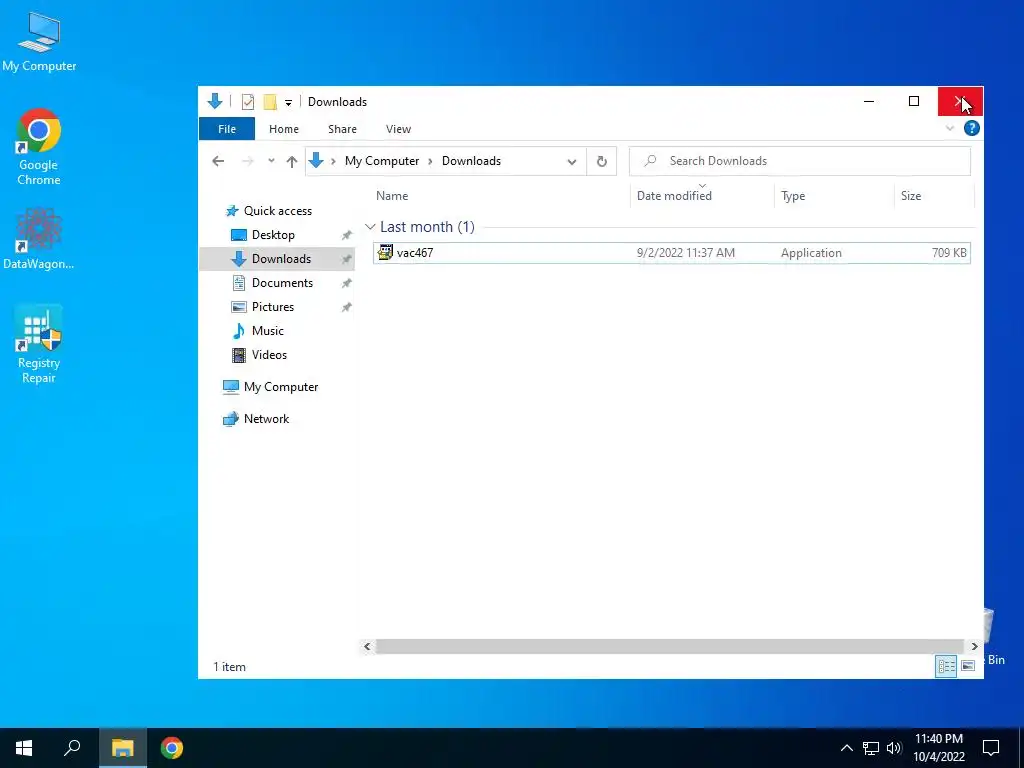The image size is (1024, 768).
Task: Open network status tray icon
Action: click(x=871, y=748)
